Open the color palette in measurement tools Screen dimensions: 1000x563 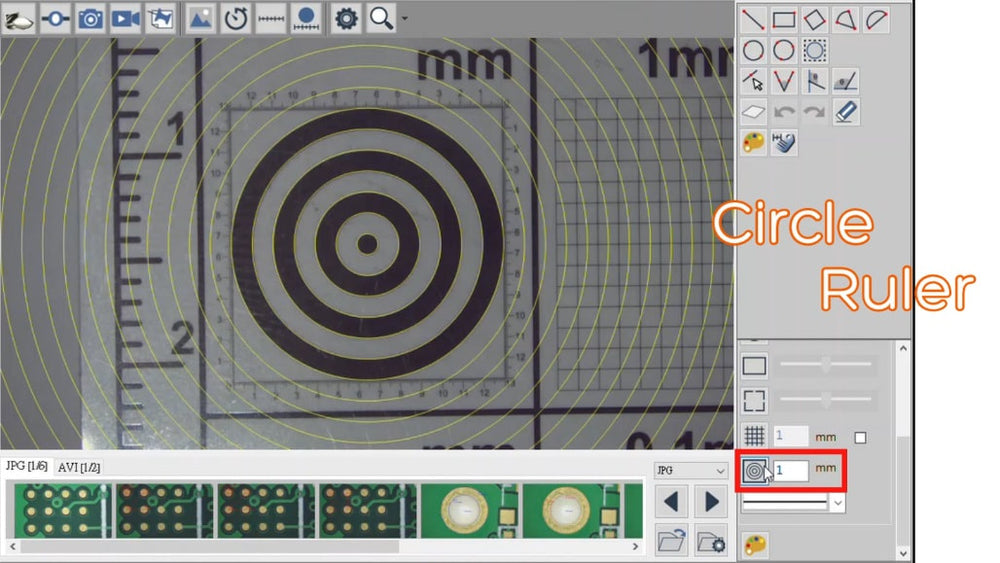coord(753,142)
